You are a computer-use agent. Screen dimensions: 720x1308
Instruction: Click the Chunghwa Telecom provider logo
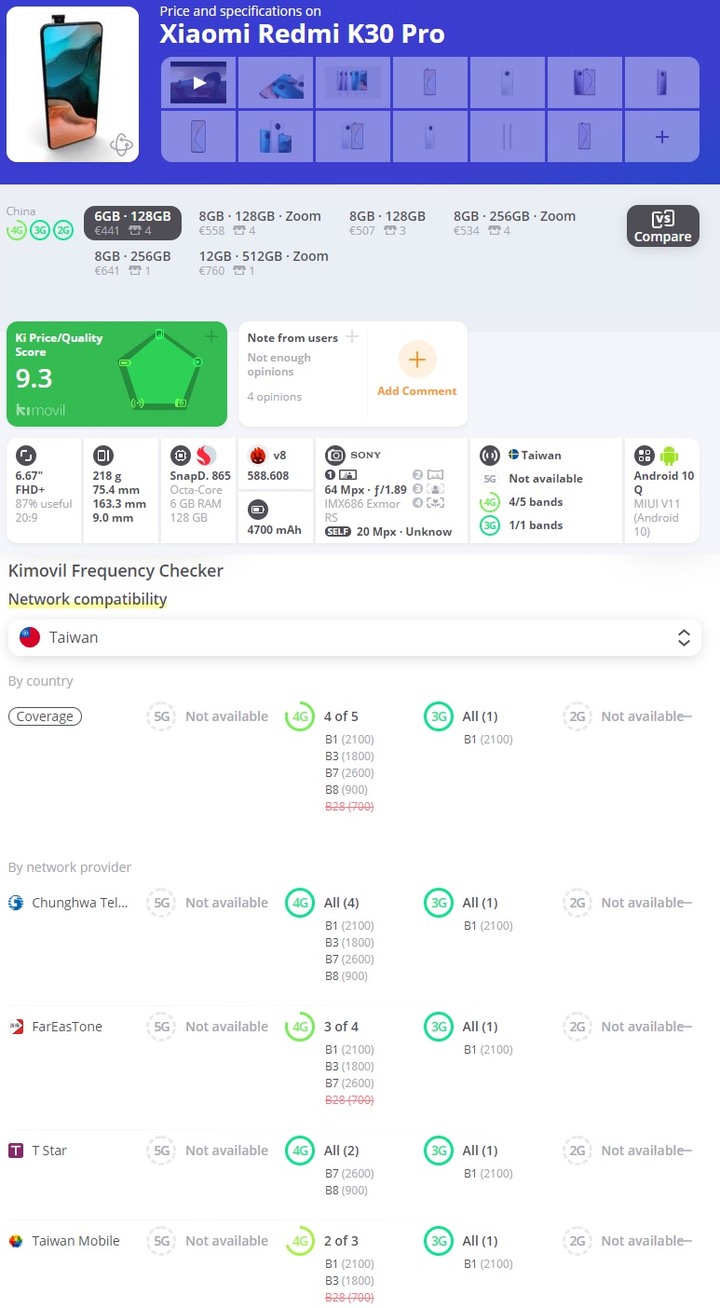coord(16,902)
